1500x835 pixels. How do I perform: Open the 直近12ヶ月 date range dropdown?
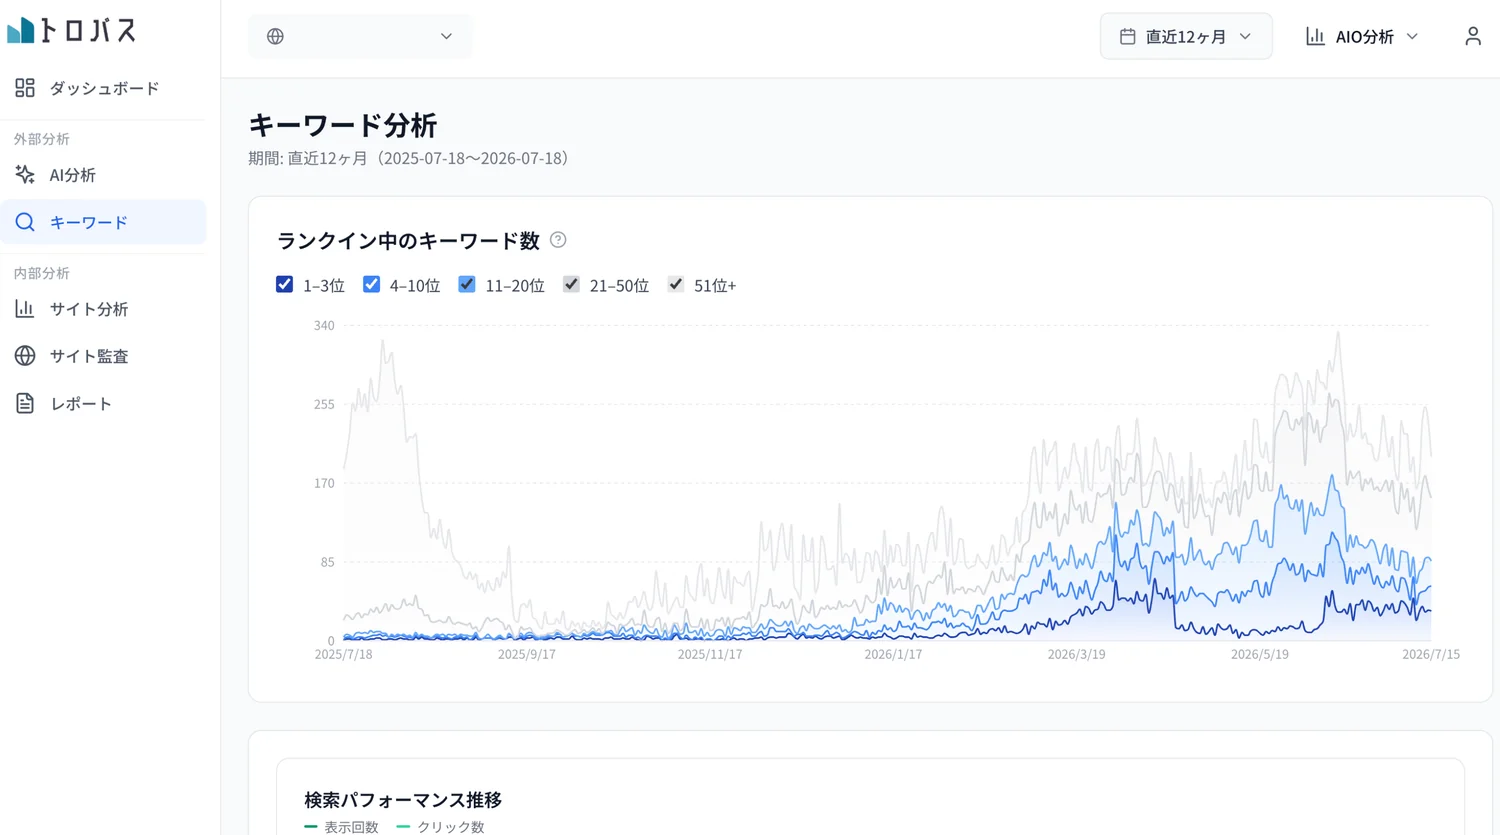tap(1186, 36)
